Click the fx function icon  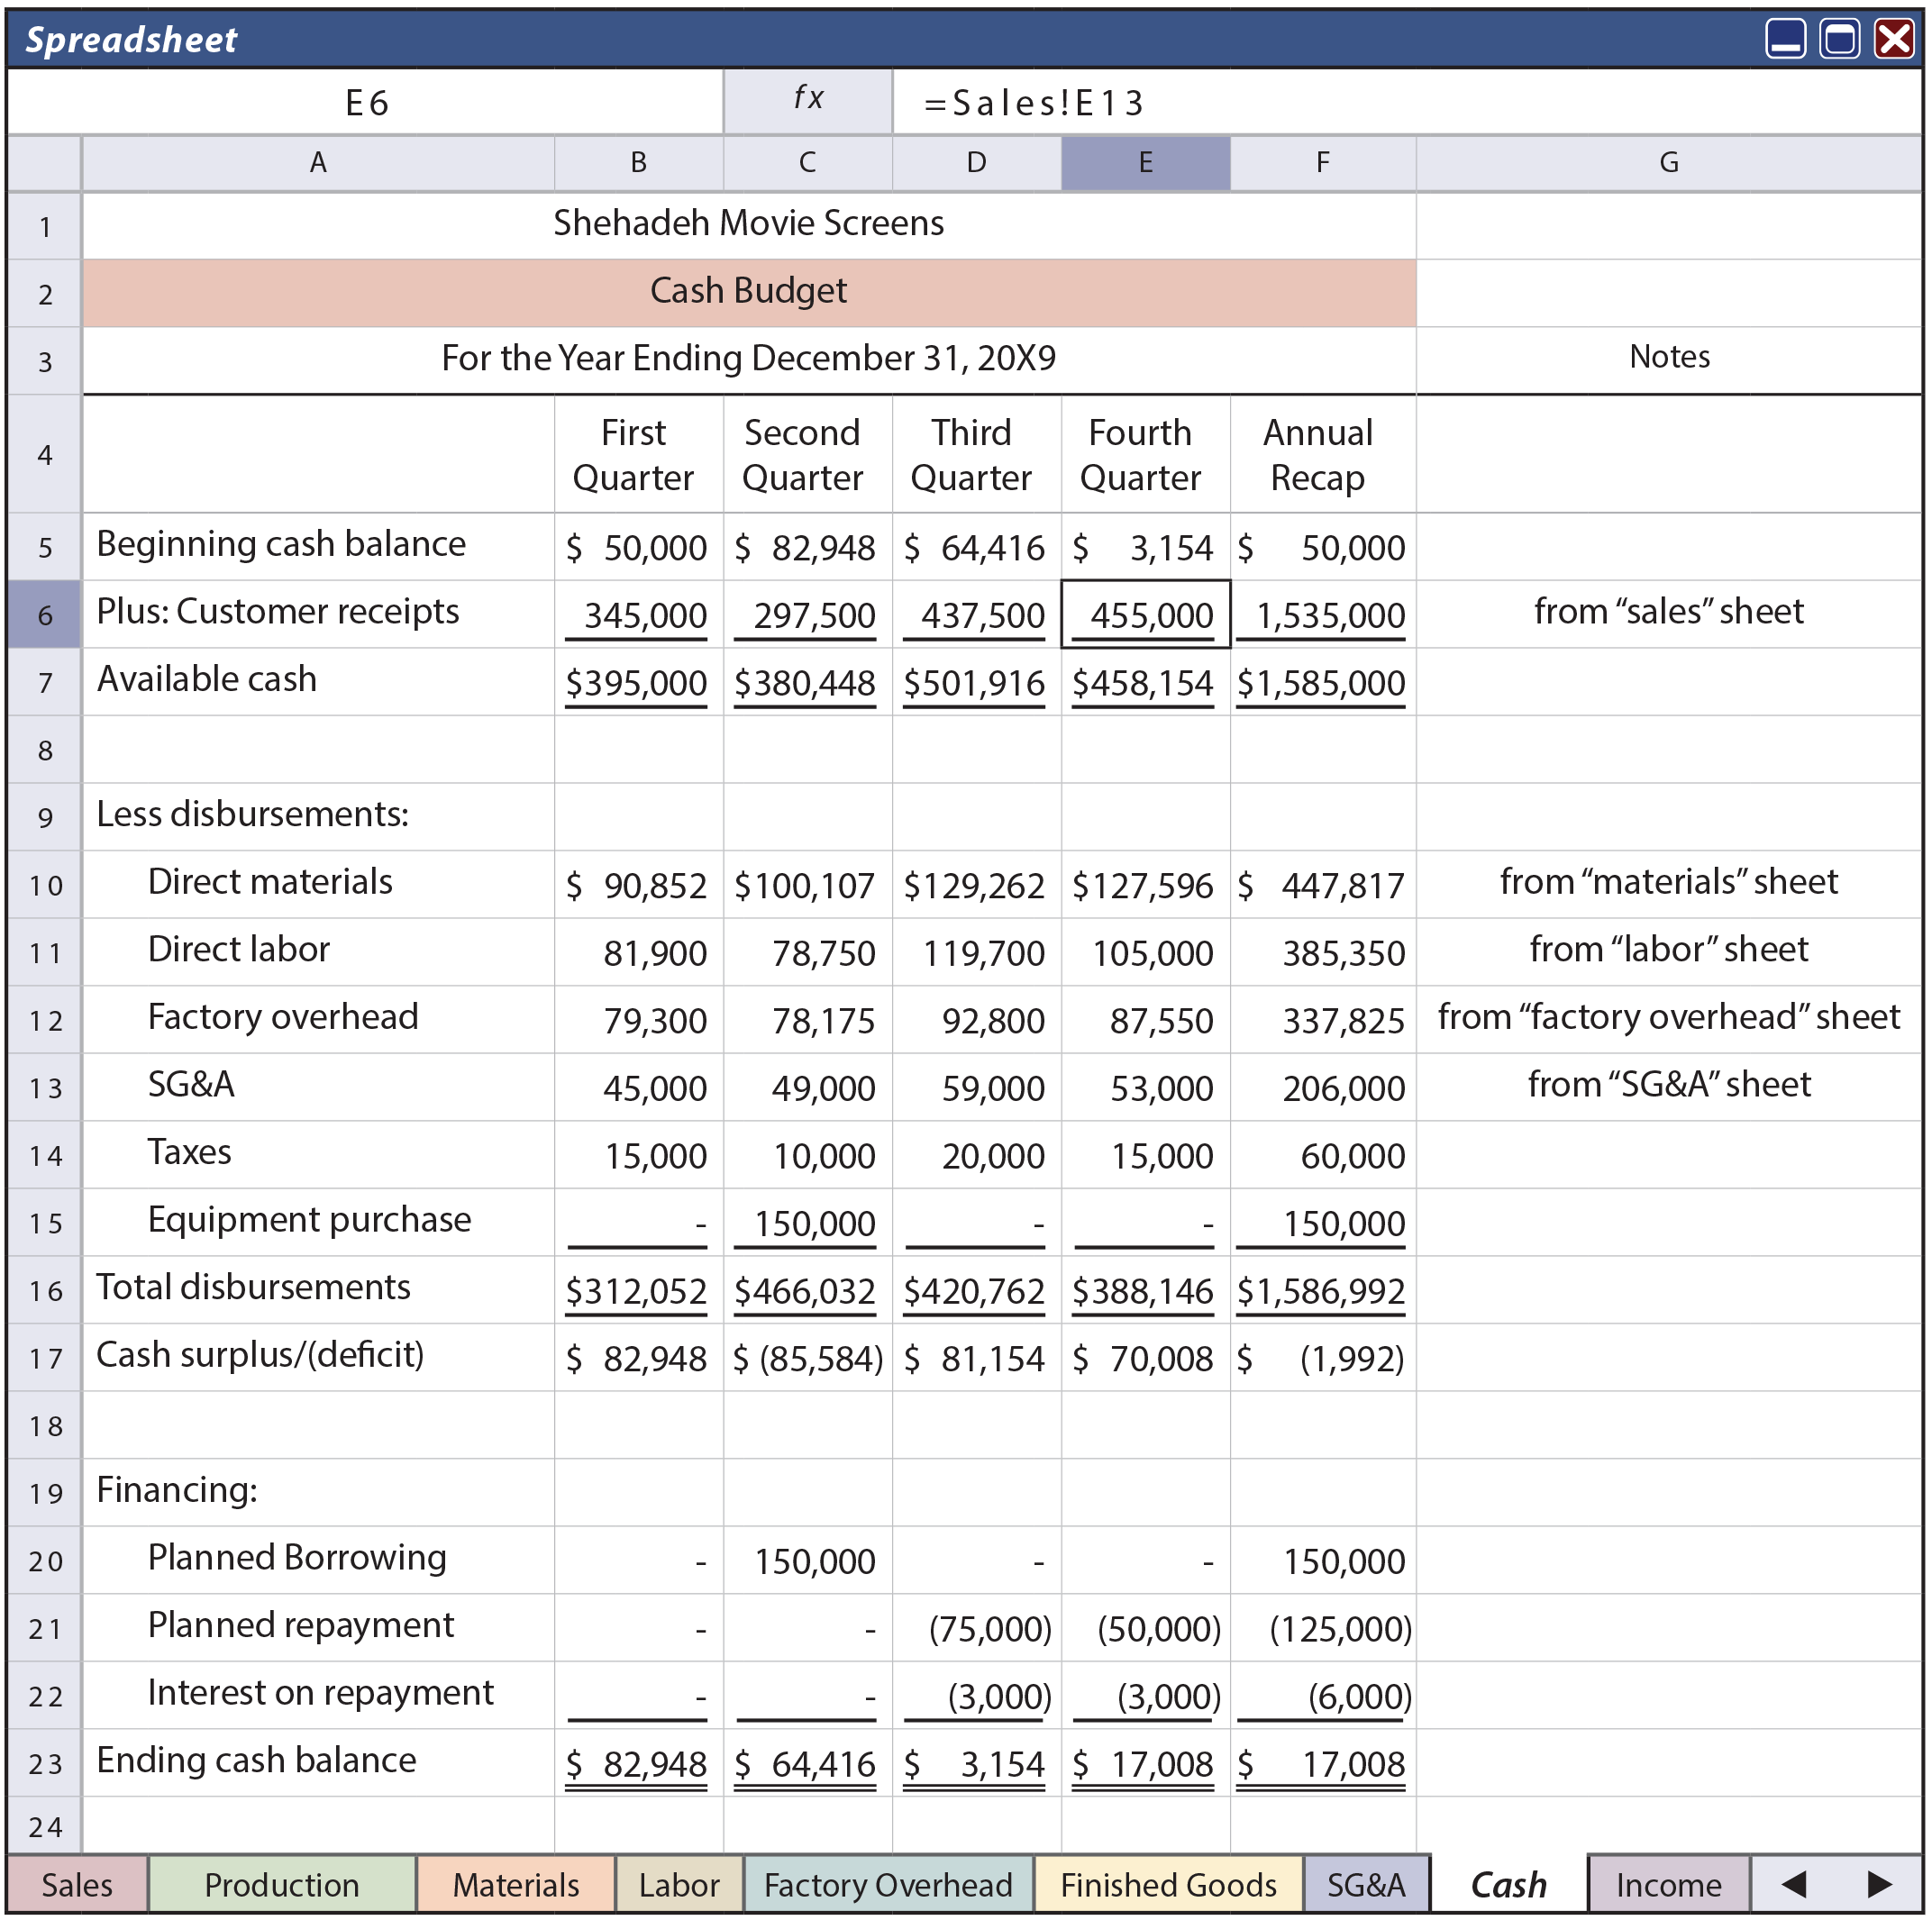point(809,100)
